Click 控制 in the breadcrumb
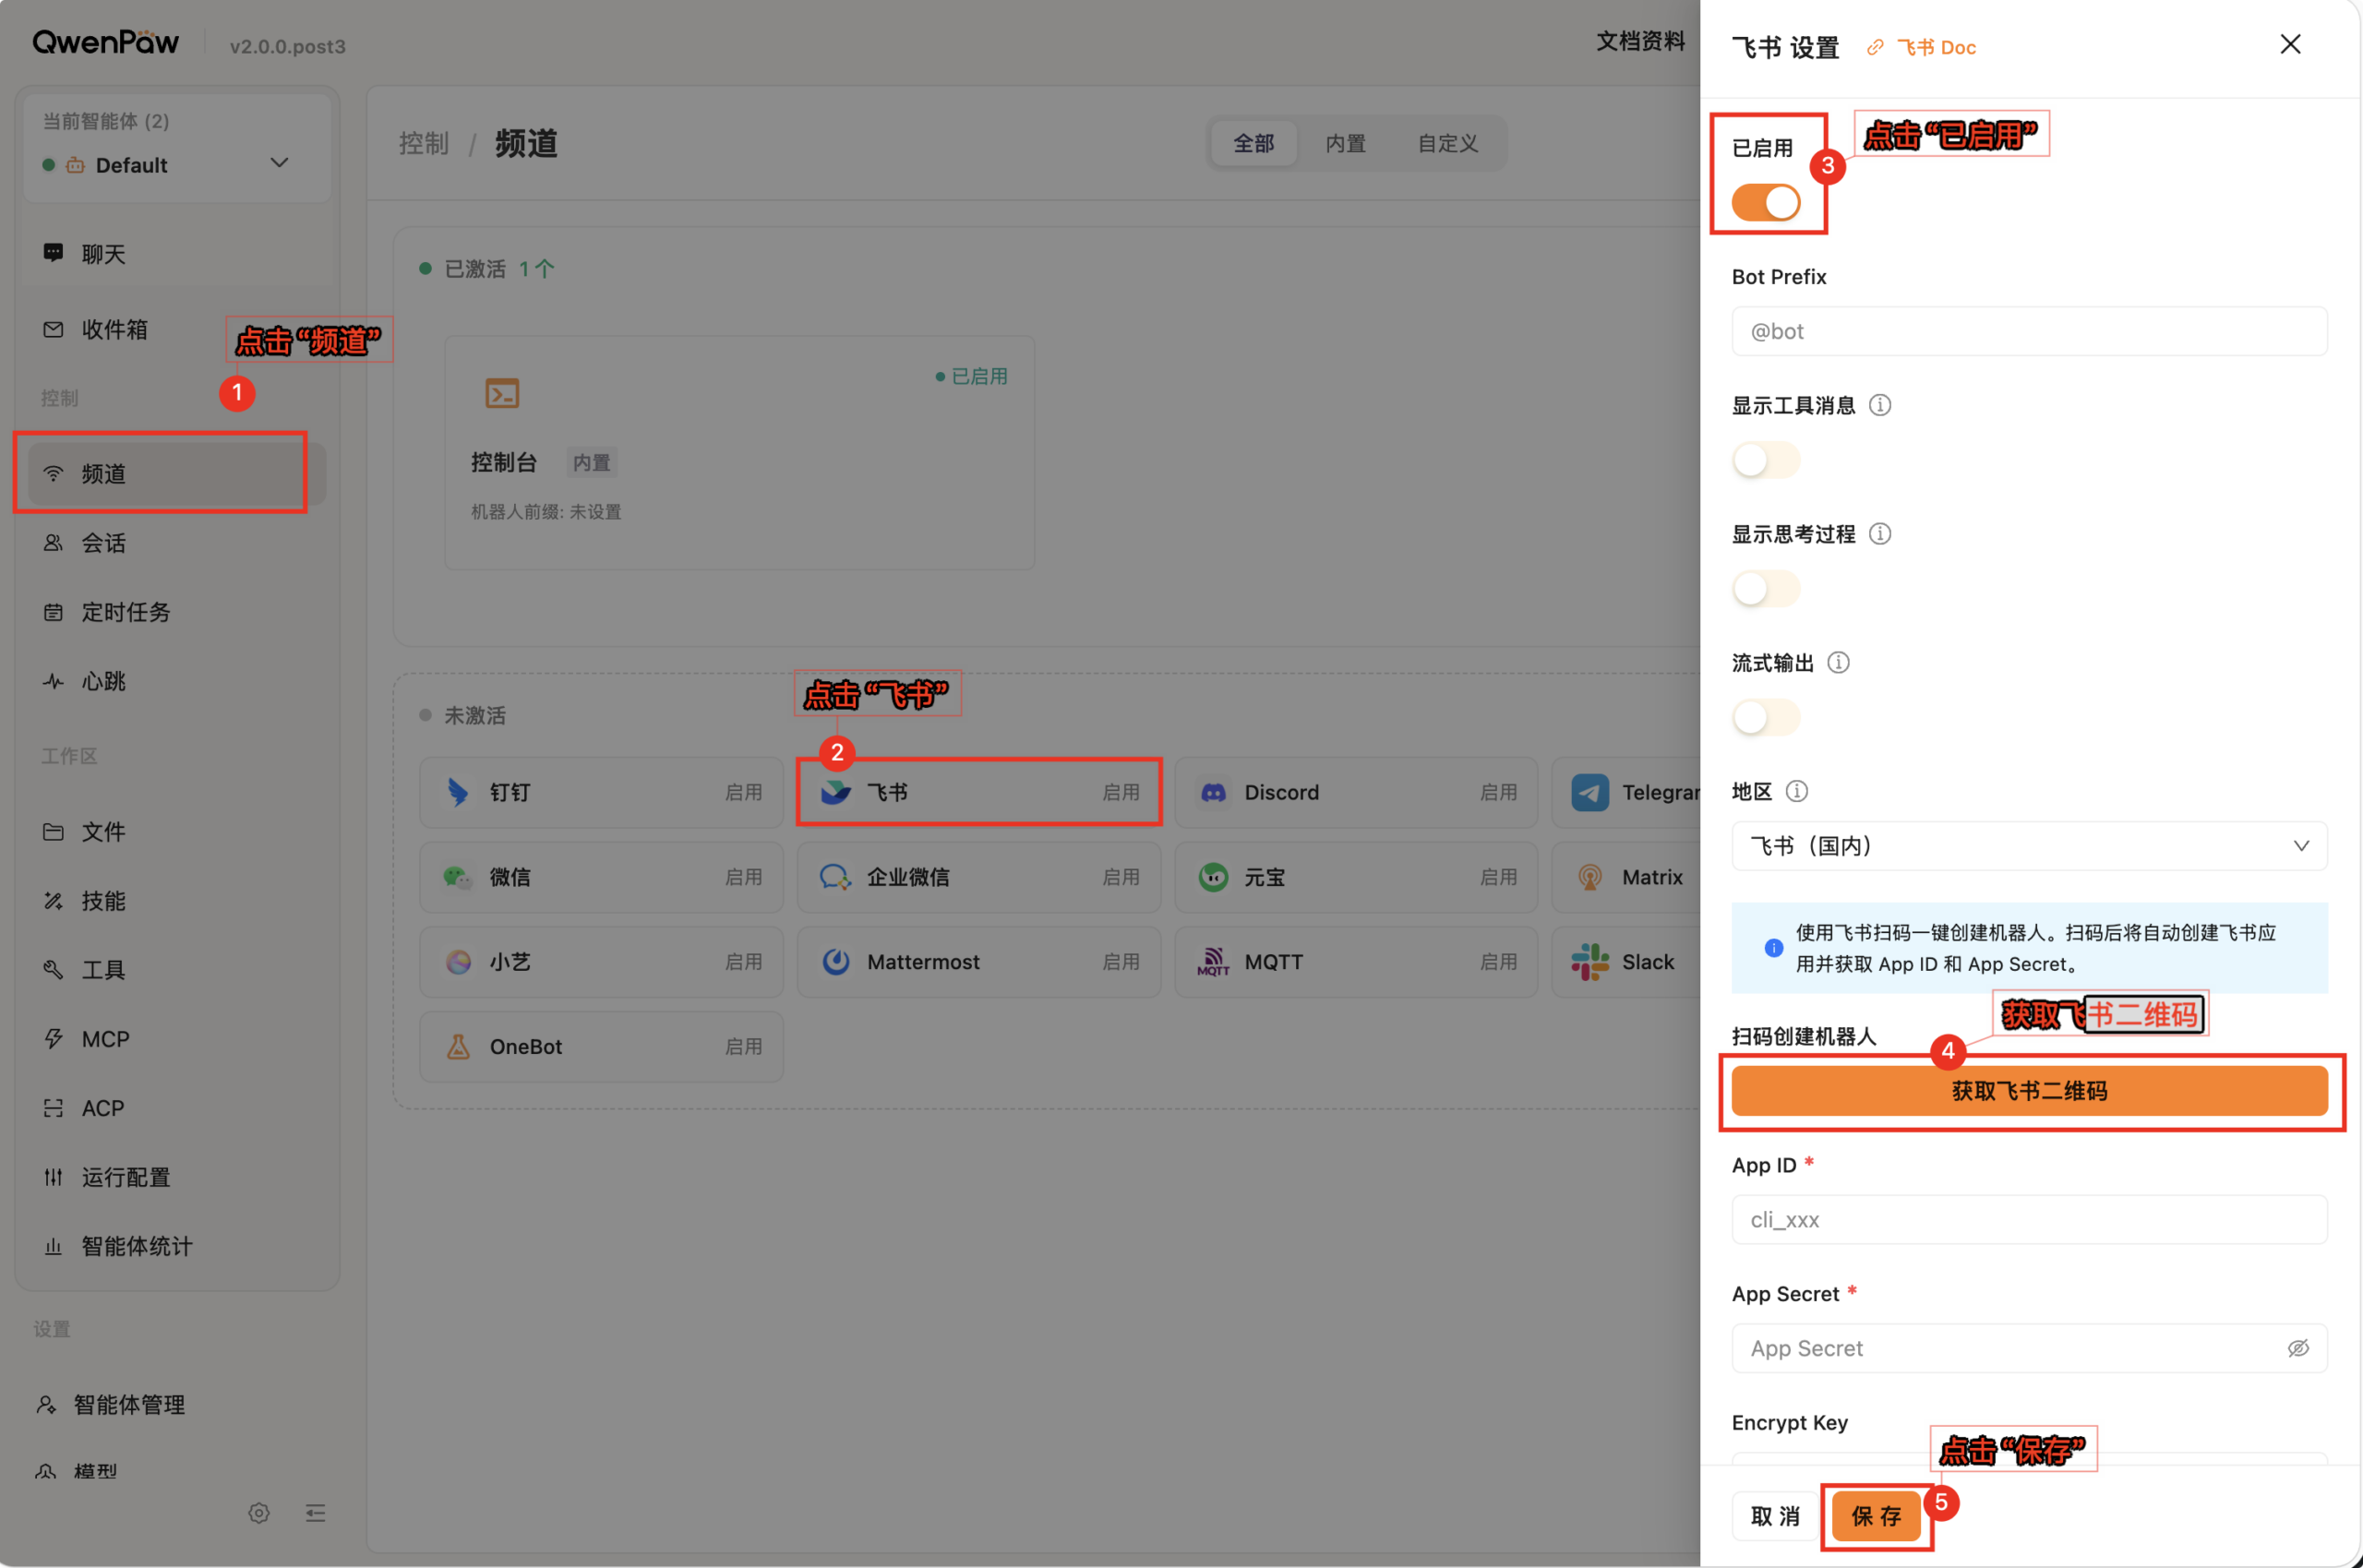The height and width of the screenshot is (1568, 2363). click(x=424, y=144)
